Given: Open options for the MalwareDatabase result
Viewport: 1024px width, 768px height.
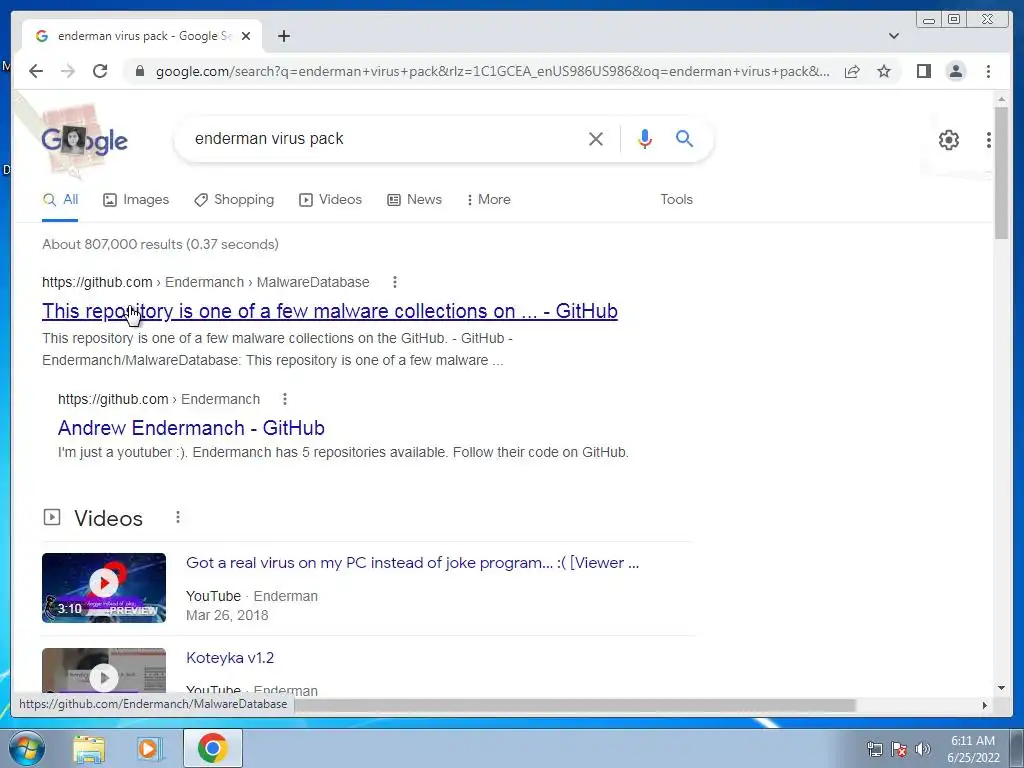Looking at the screenshot, I should point(394,282).
